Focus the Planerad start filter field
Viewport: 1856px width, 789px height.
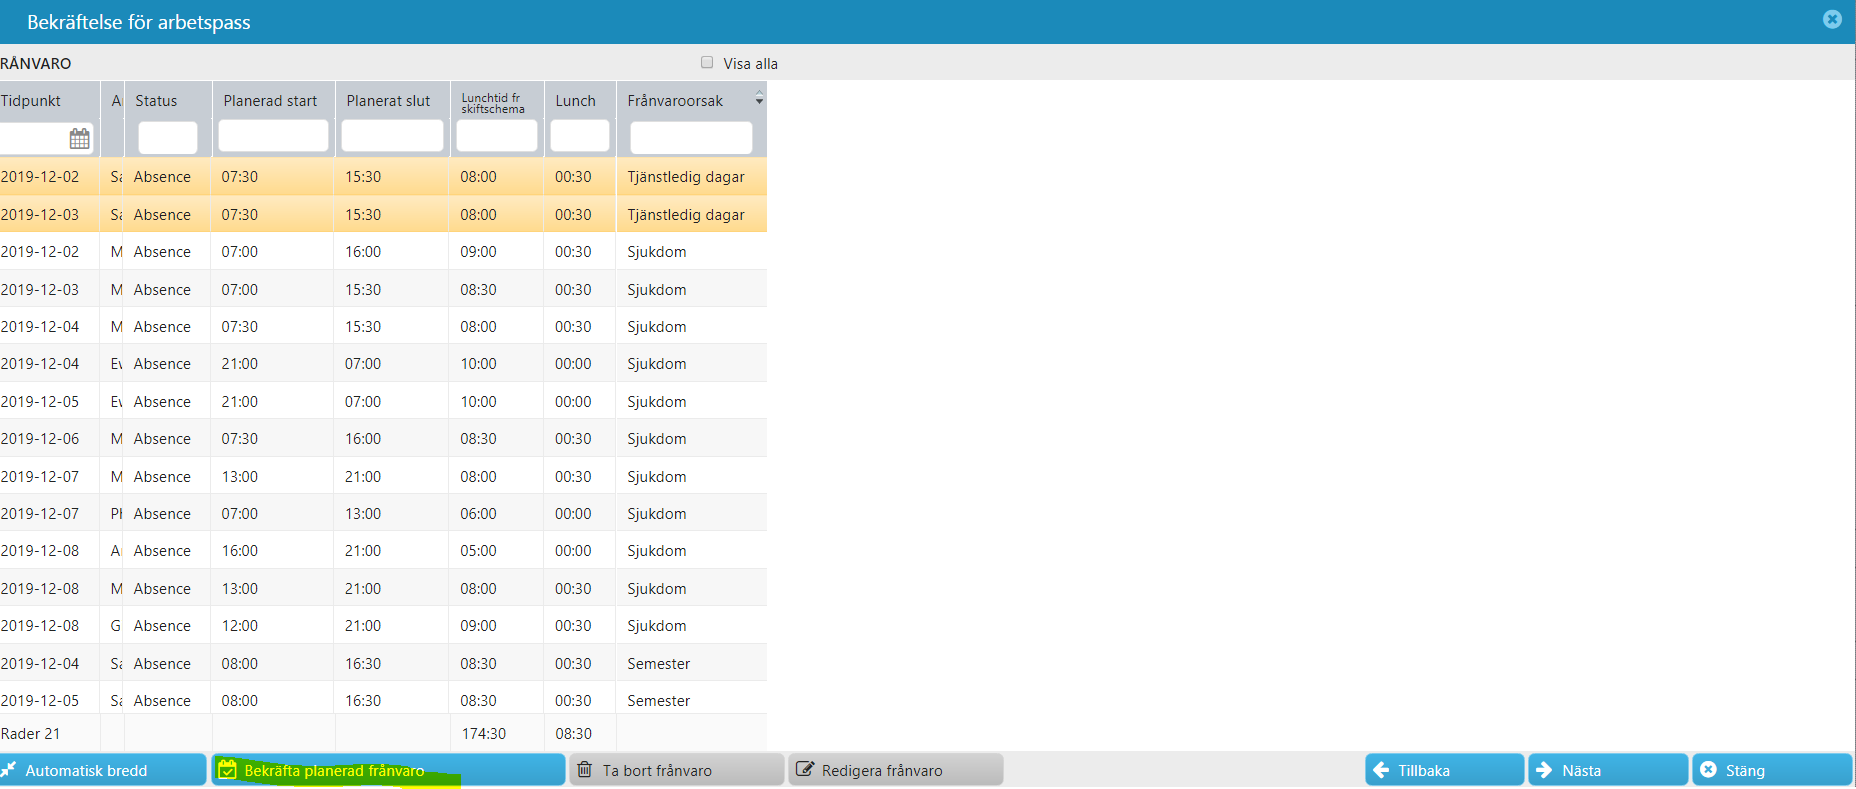[273, 136]
